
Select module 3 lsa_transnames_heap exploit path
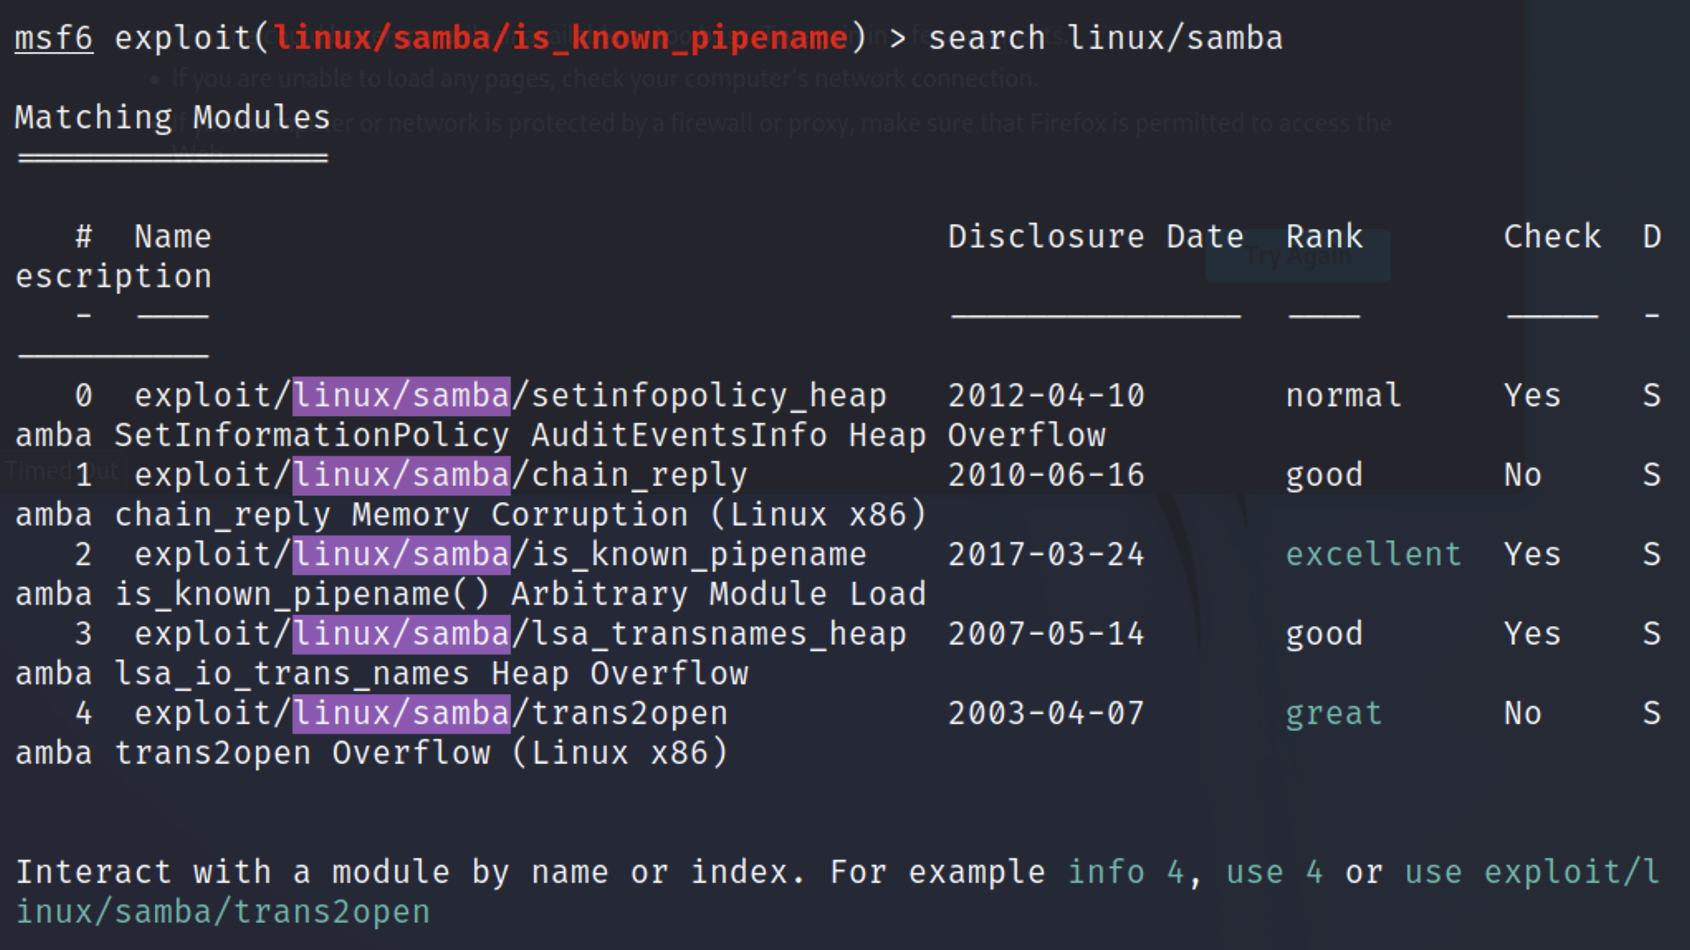(520, 634)
